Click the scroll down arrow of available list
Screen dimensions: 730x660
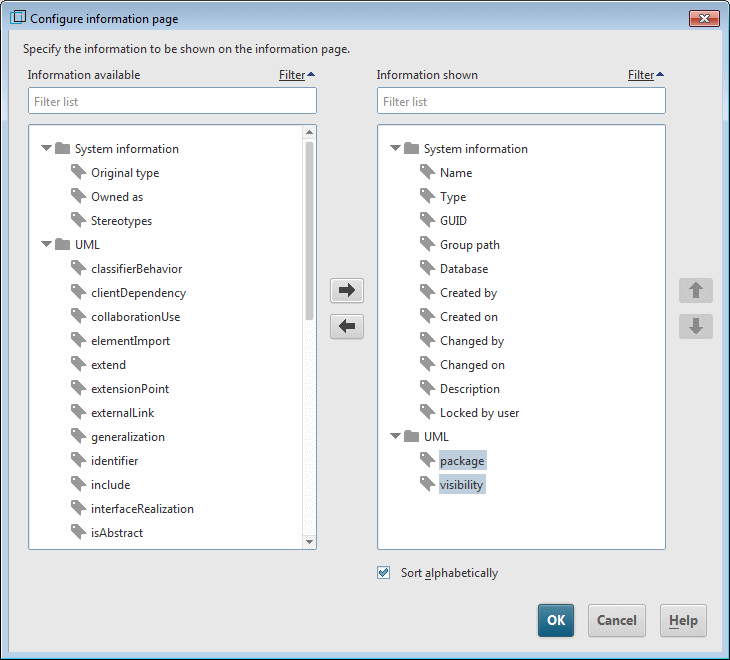(309, 542)
